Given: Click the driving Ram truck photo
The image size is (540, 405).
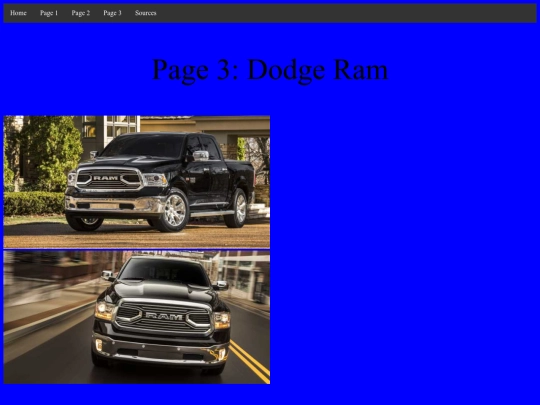Looking at the screenshot, I should click(x=137, y=317).
